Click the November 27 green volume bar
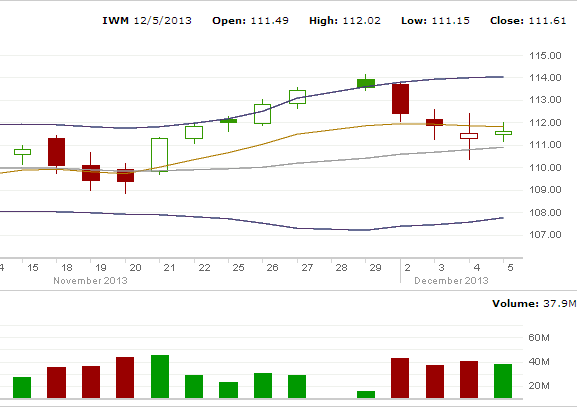The image size is (585, 408). (297, 387)
